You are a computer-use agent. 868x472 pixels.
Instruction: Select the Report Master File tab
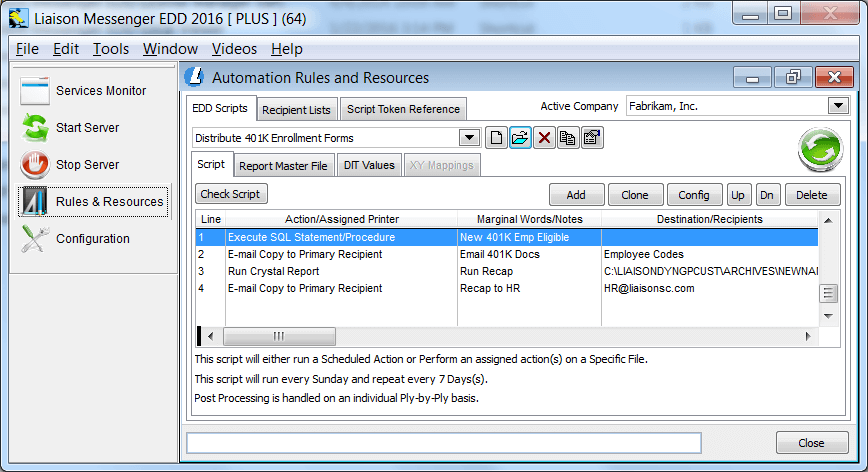[x=283, y=166]
